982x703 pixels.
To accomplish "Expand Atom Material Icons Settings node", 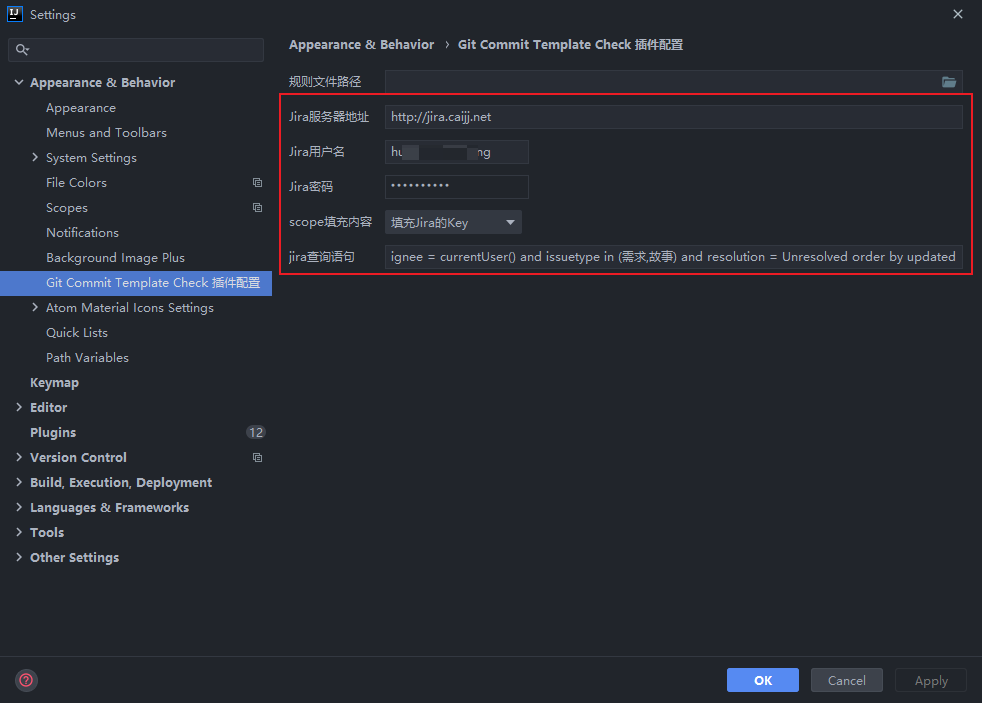I will 35,308.
